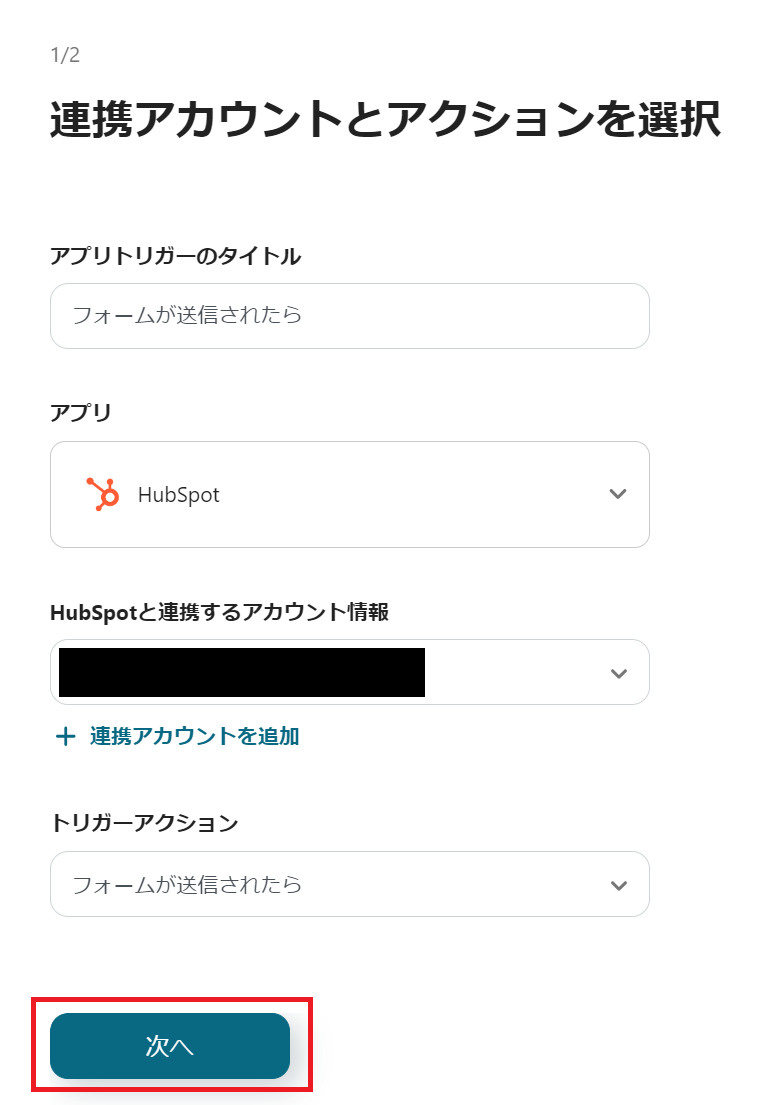Viewport: 784px width, 1105px height.
Task: Click the 次へ button
Action: (x=169, y=1045)
